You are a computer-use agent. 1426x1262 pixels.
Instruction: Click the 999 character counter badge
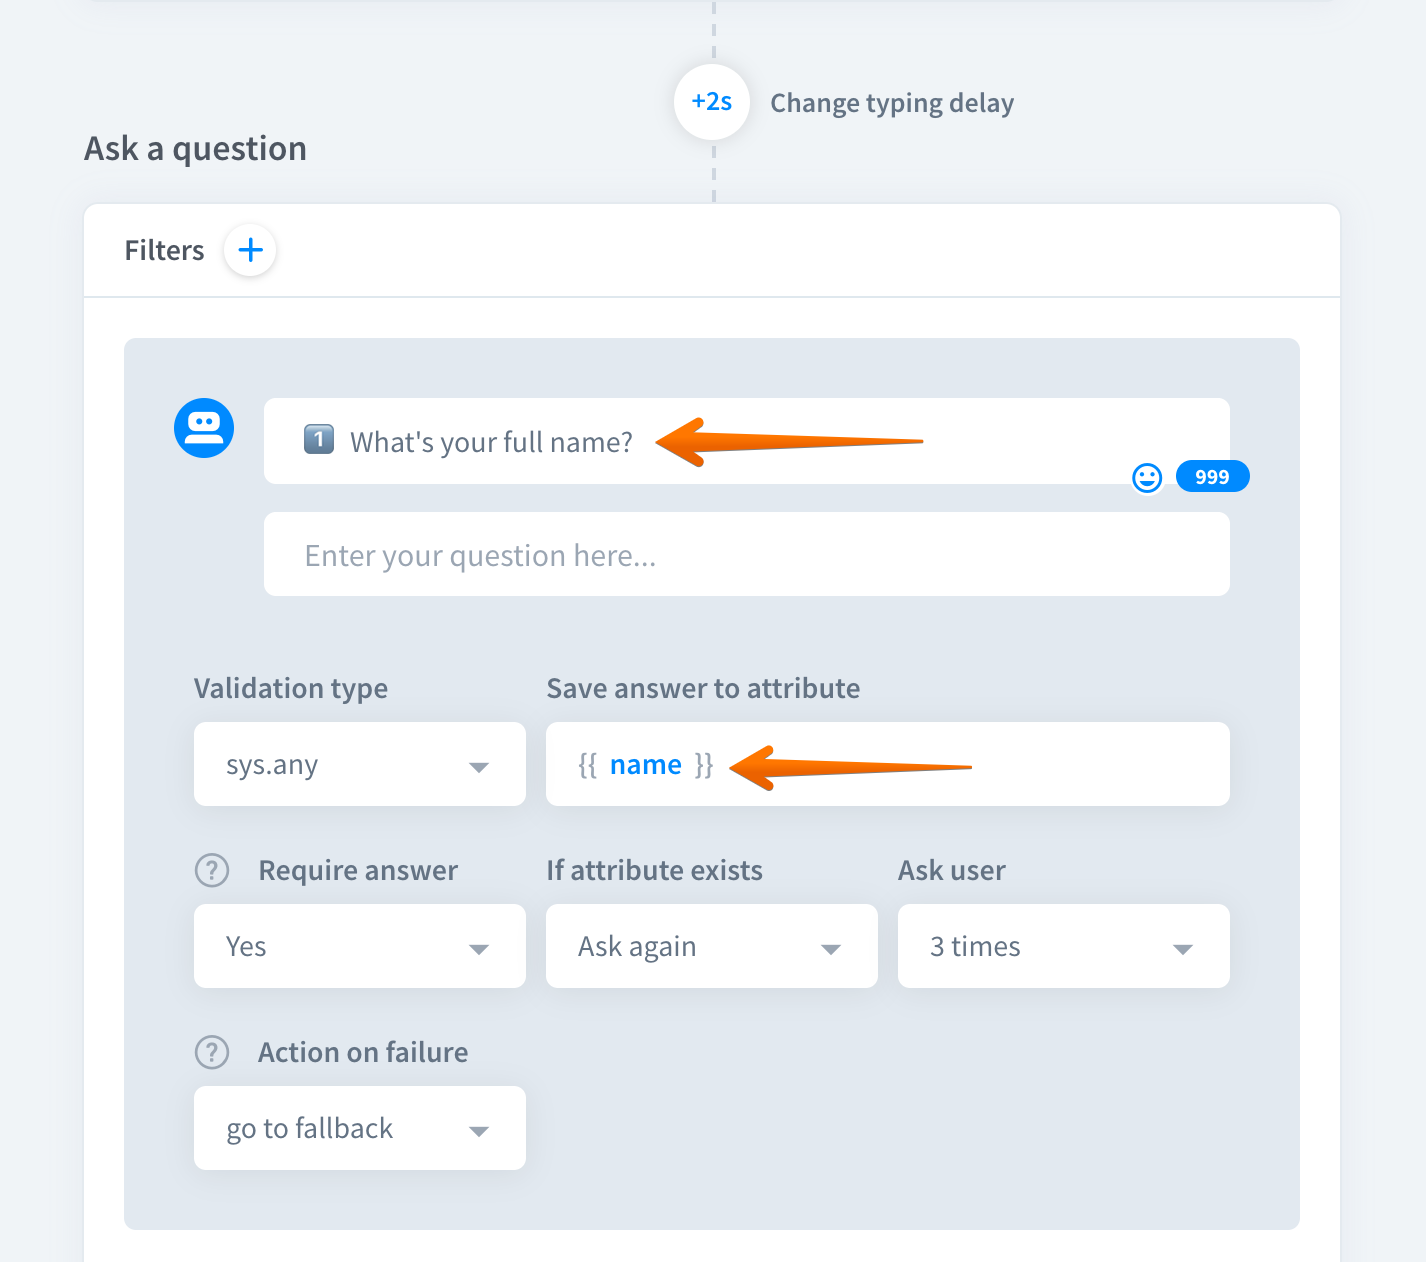click(x=1212, y=477)
